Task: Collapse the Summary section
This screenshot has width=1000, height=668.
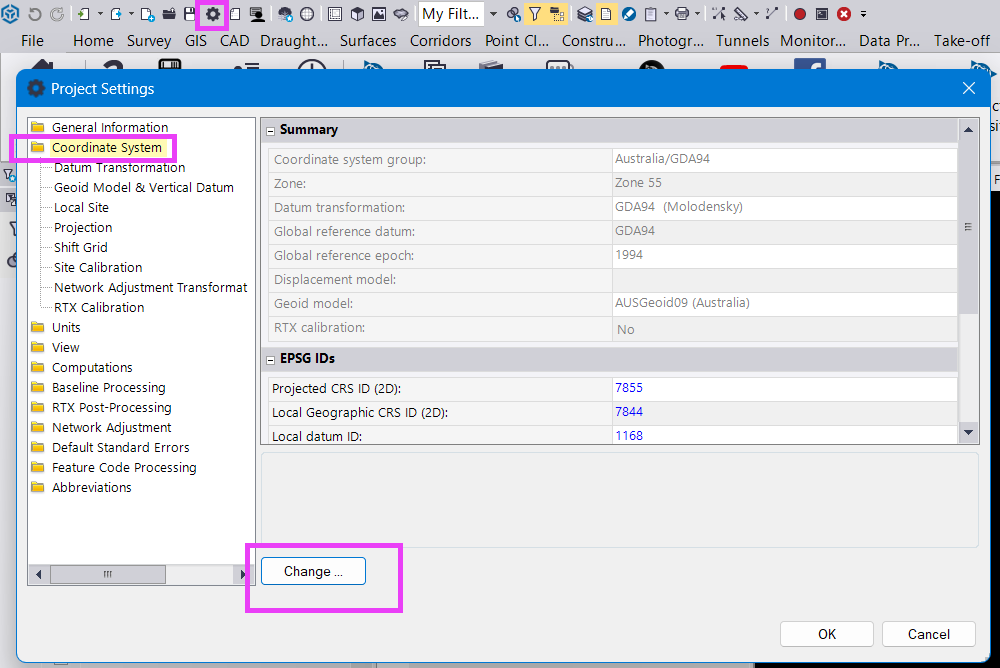Action: [x=270, y=130]
